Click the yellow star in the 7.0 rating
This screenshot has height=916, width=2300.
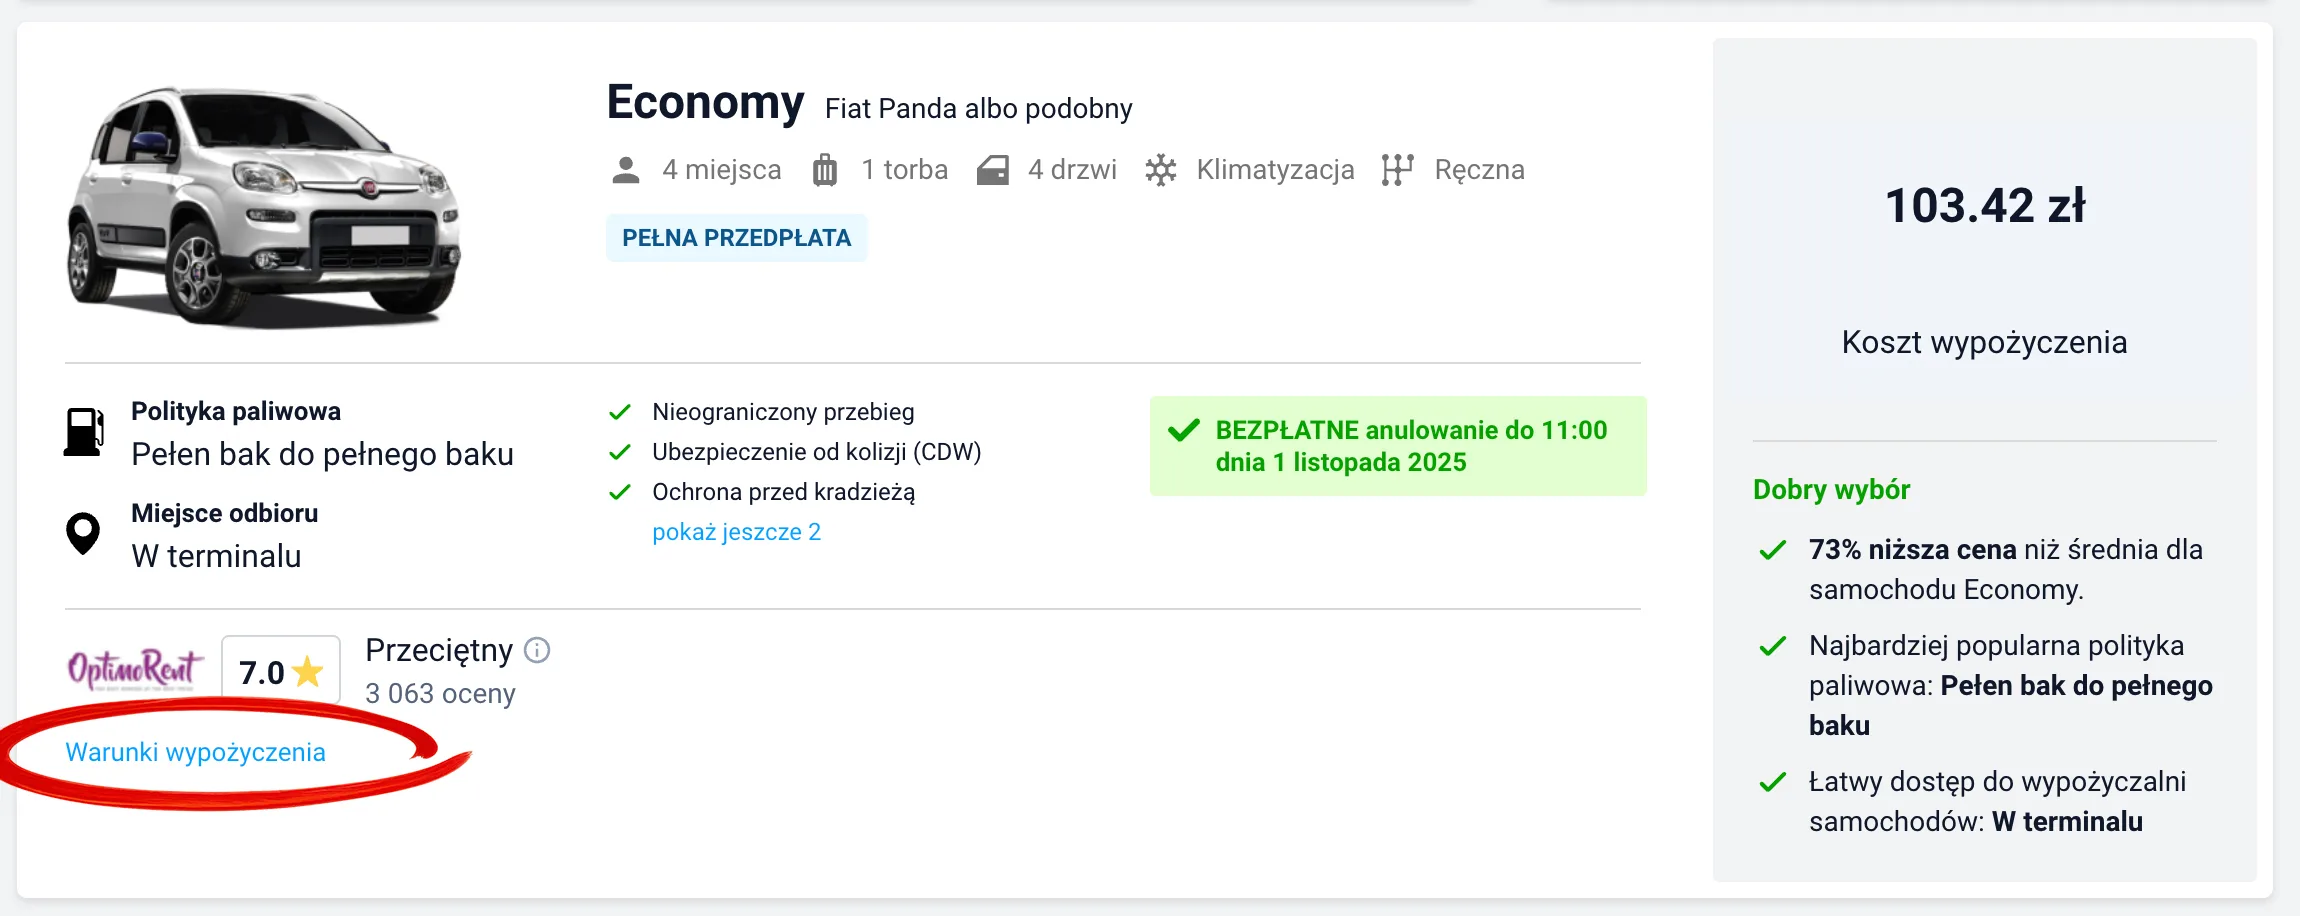click(306, 671)
